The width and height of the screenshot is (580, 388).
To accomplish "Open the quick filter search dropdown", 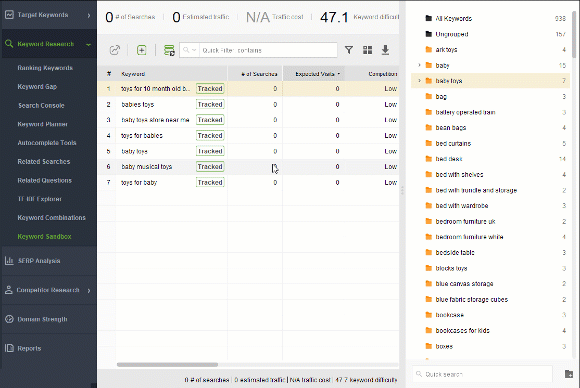I will coord(189,50).
